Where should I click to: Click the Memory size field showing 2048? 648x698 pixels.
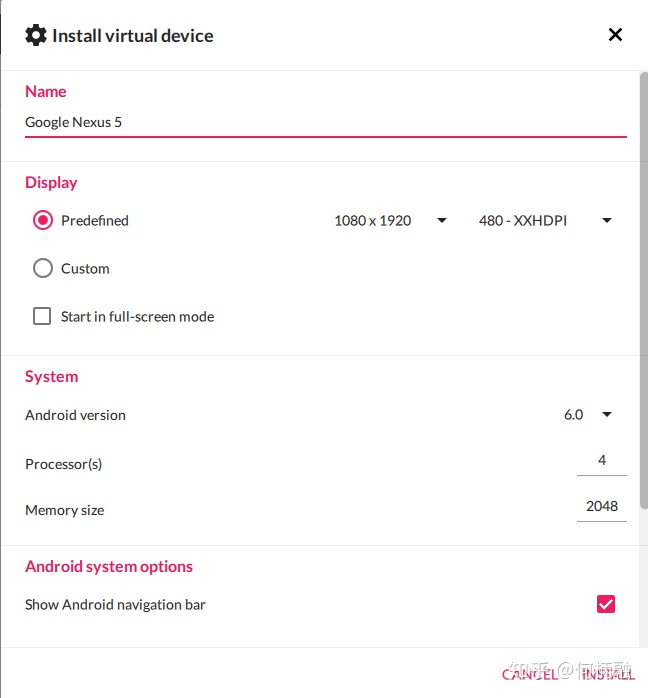click(602, 507)
